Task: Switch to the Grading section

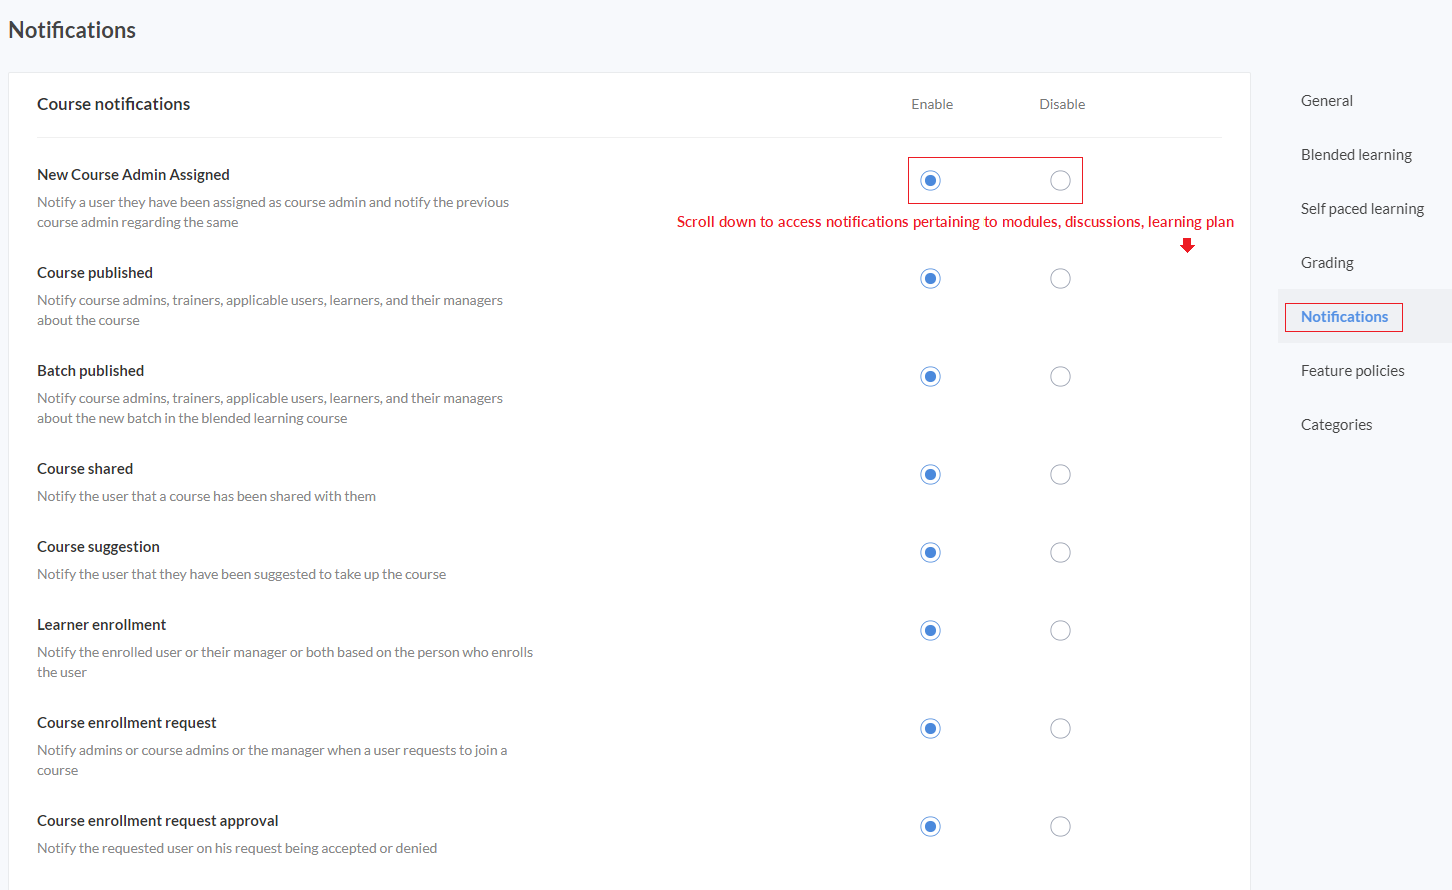Action: 1327,263
